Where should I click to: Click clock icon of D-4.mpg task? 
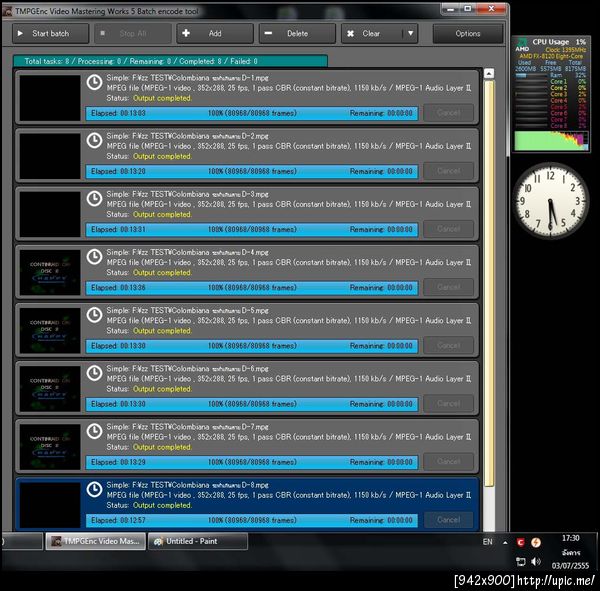(94, 257)
